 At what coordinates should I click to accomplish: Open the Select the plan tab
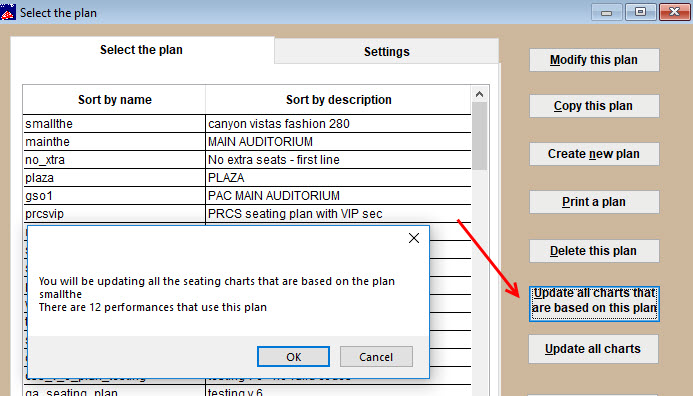tap(141, 50)
